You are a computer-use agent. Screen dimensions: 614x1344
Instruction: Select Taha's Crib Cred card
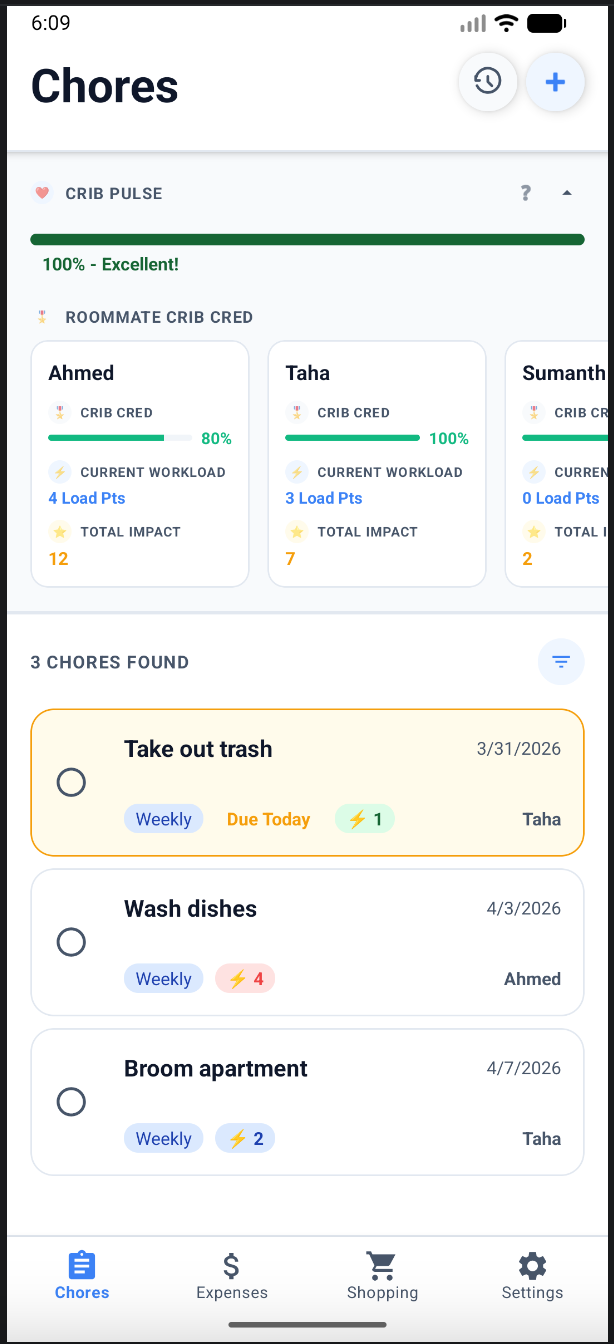point(376,463)
